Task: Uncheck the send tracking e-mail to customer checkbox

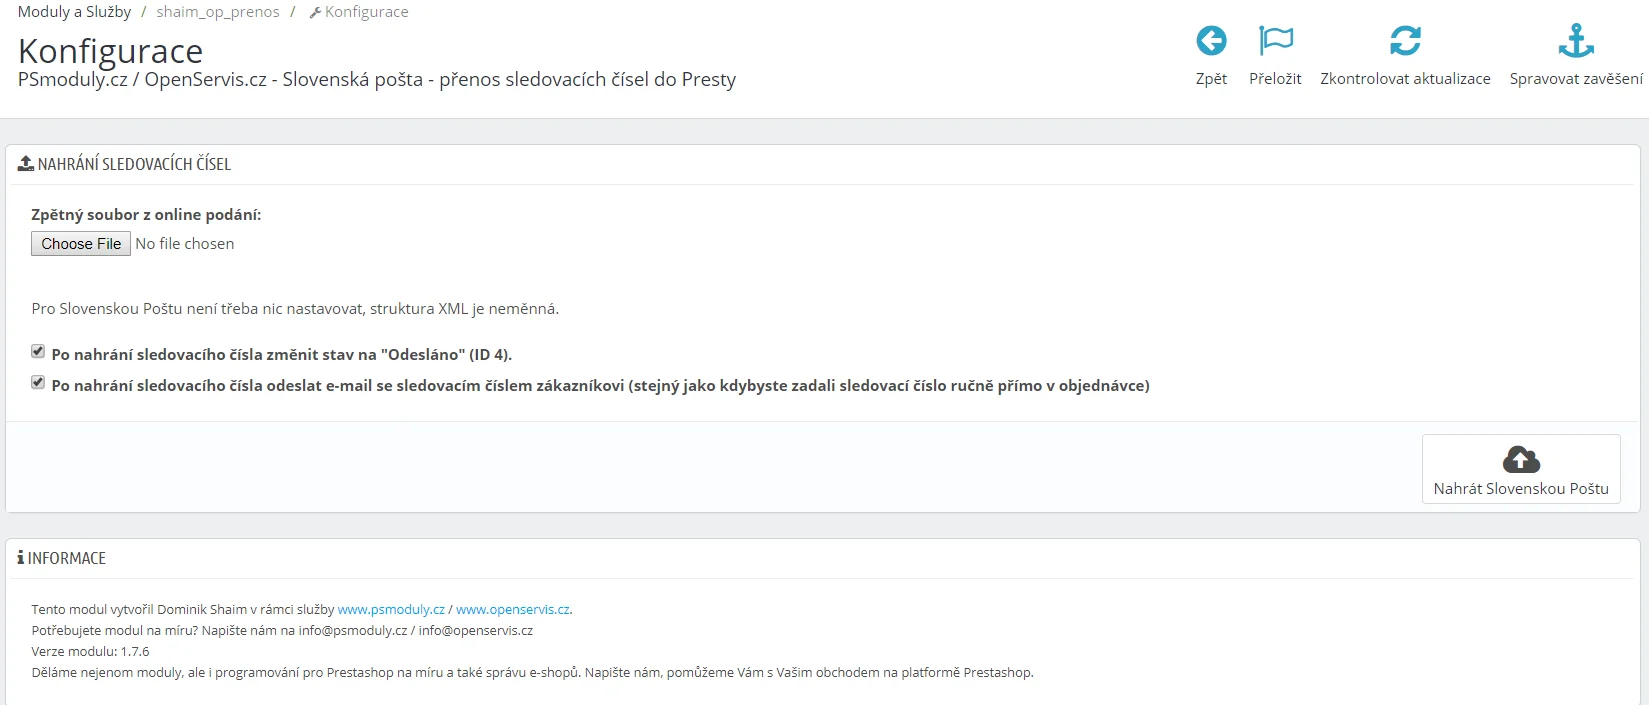Action: (x=38, y=382)
